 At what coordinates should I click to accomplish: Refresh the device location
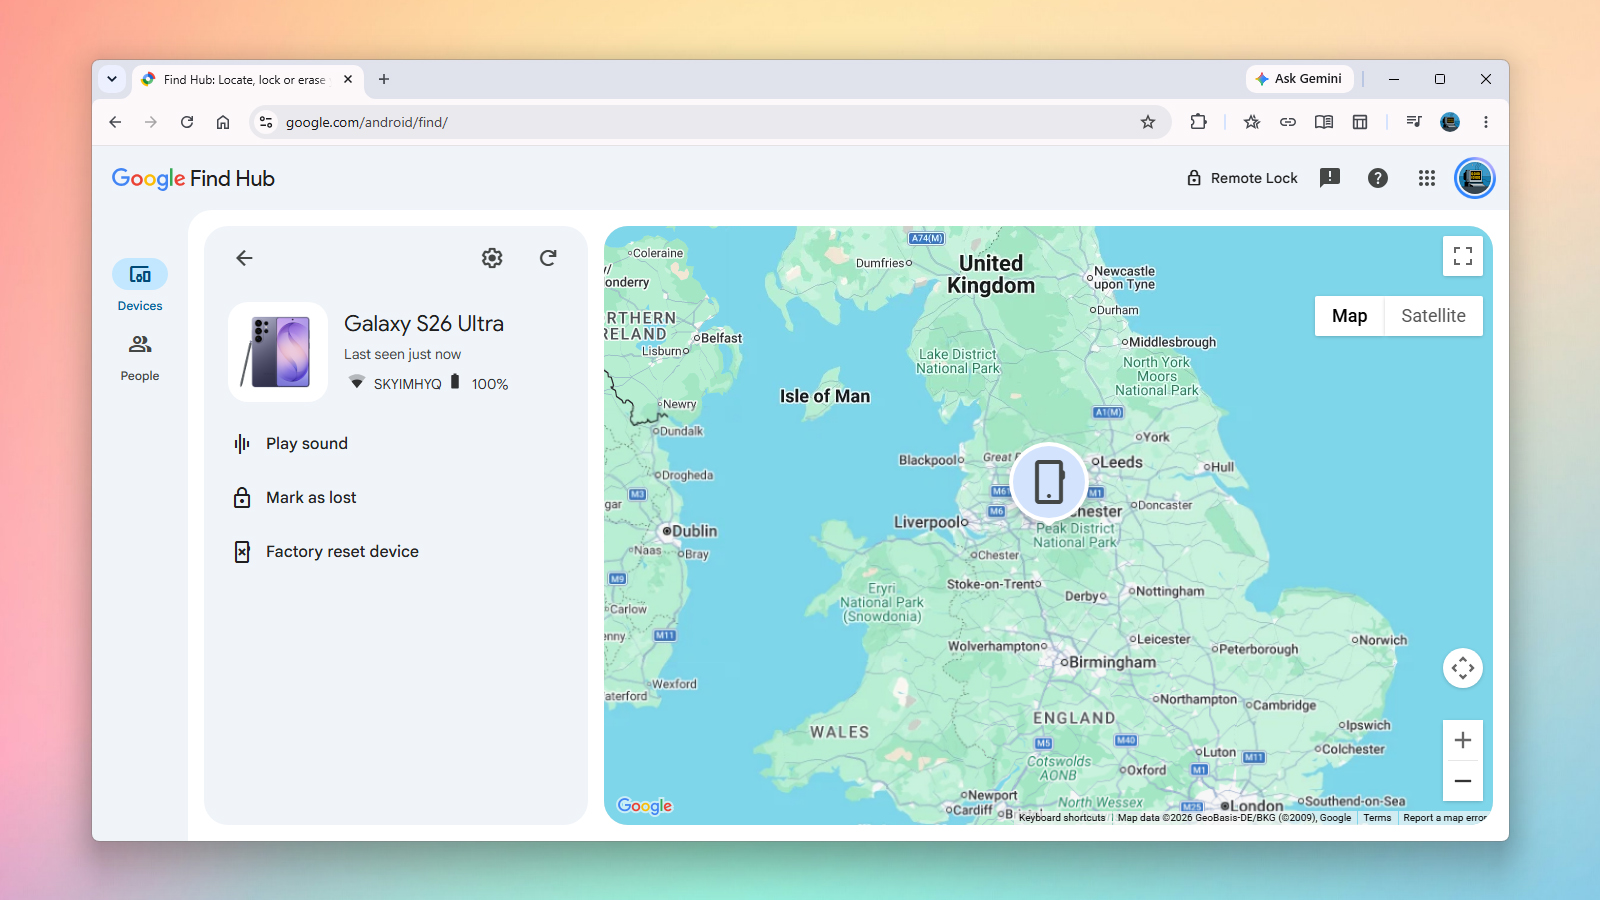click(548, 258)
